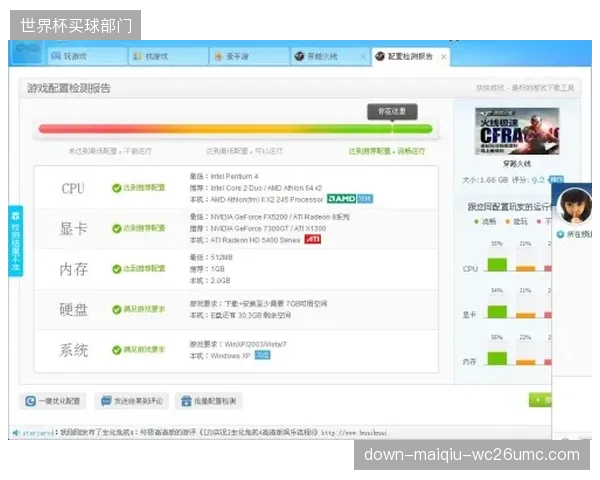Switch to the 爱手游 tab
The image size is (600, 480).
tap(249, 57)
